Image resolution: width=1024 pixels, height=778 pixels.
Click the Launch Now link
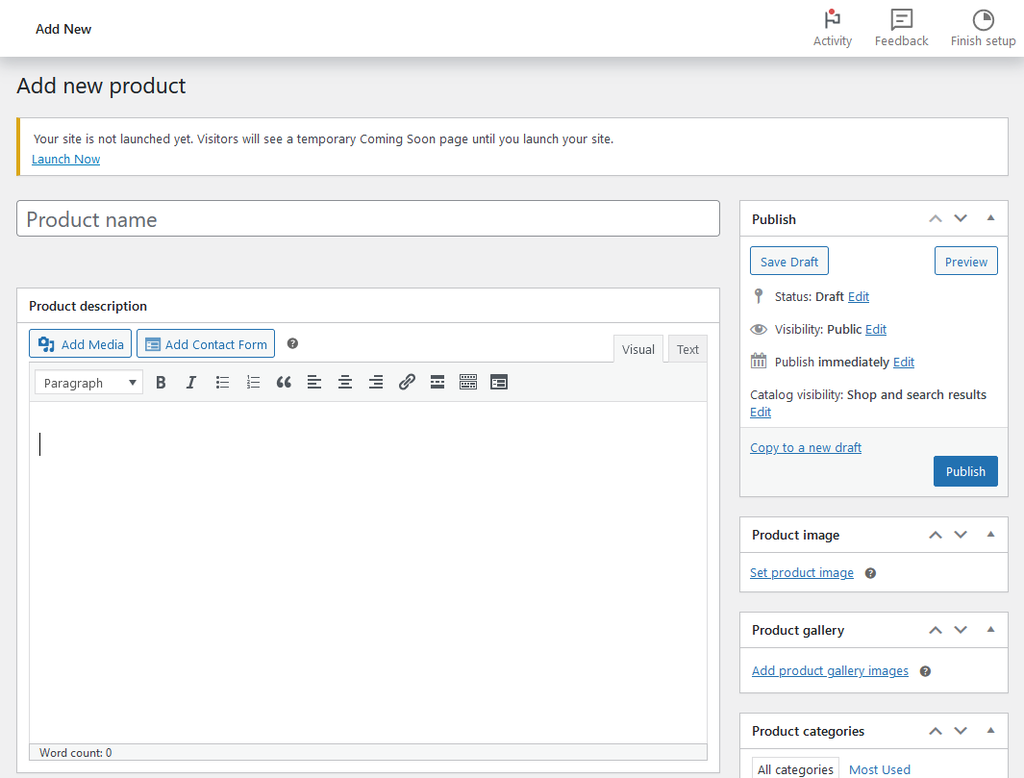(66, 159)
